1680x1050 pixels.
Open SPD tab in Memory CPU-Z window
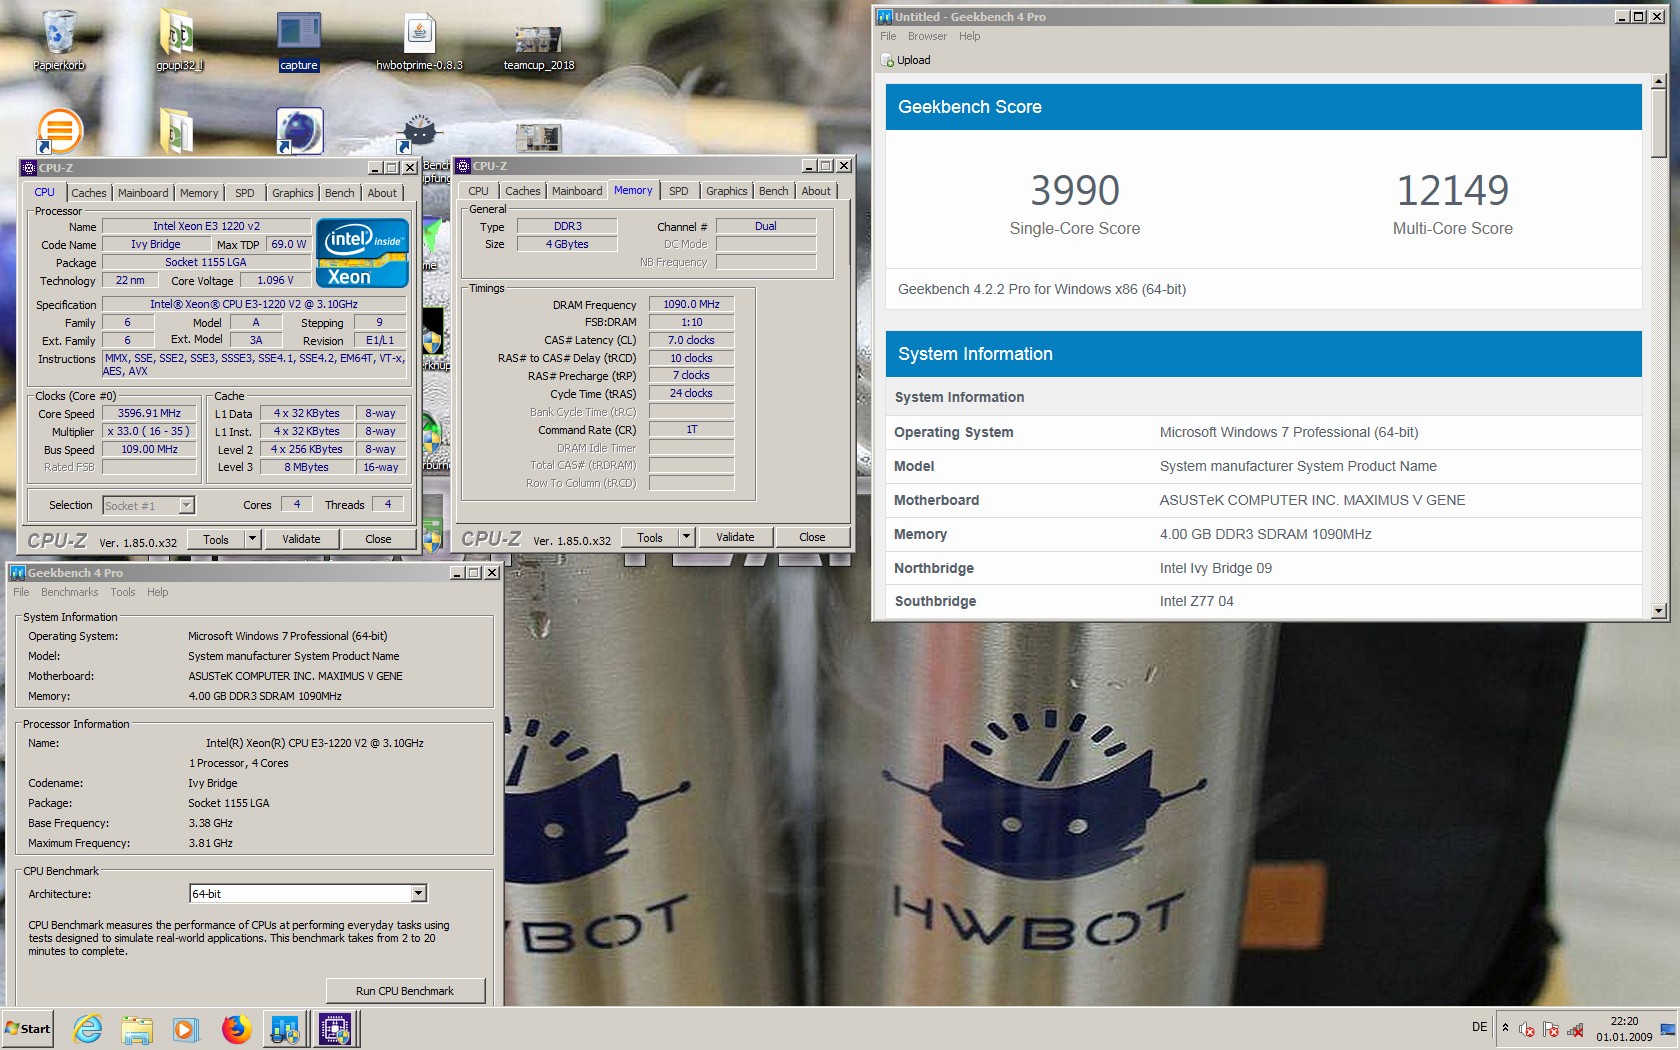[x=679, y=191]
